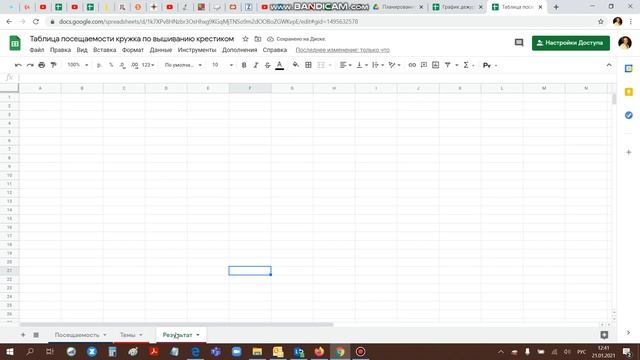The image size is (640, 360).
Task: Open the Tasks side panel
Action: [x=629, y=115]
